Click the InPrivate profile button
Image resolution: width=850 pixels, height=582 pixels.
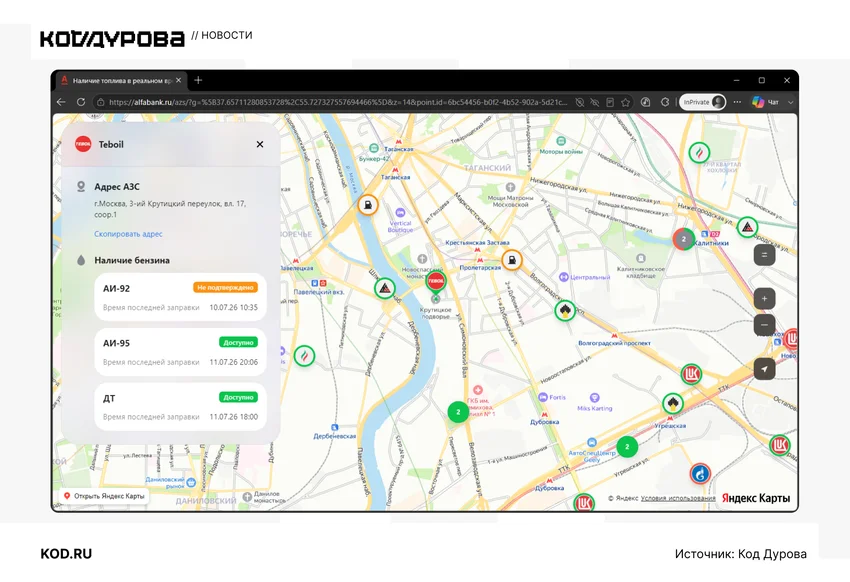click(703, 102)
